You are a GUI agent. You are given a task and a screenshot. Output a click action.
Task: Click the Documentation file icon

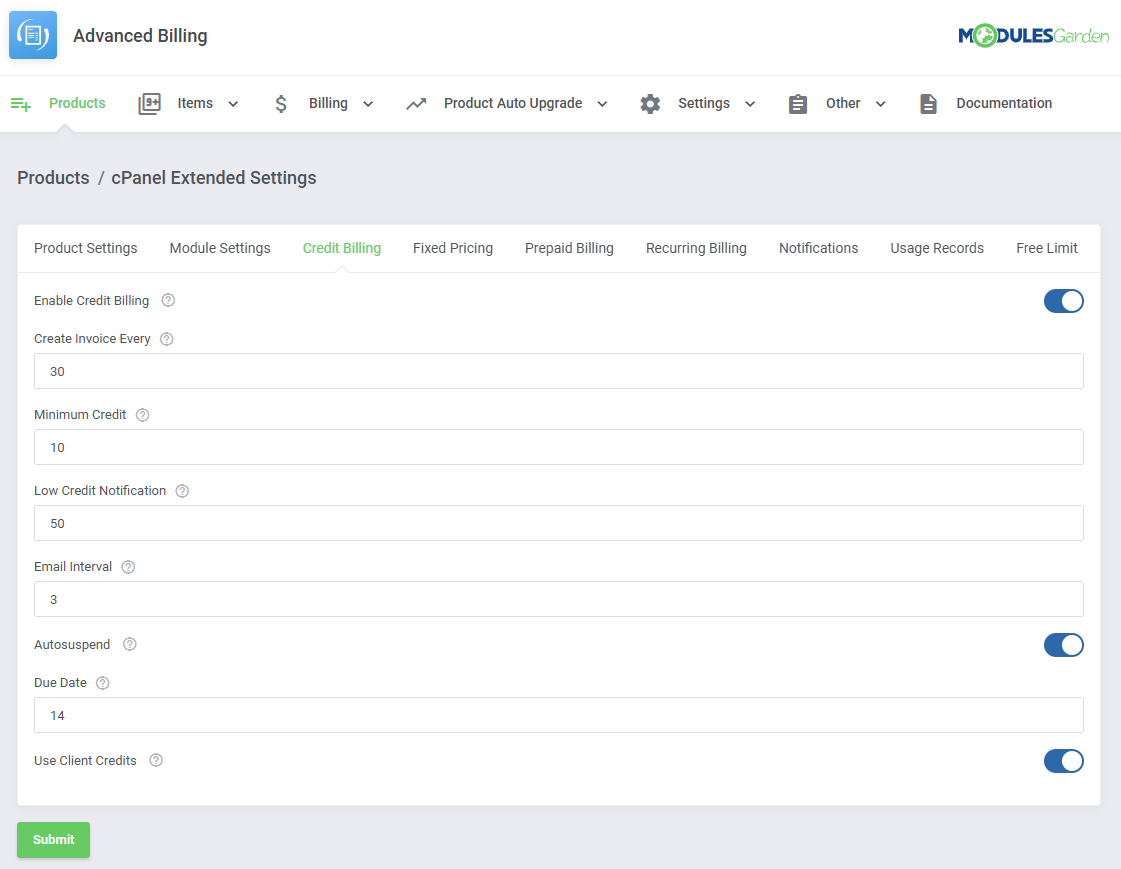pyautogui.click(x=928, y=104)
